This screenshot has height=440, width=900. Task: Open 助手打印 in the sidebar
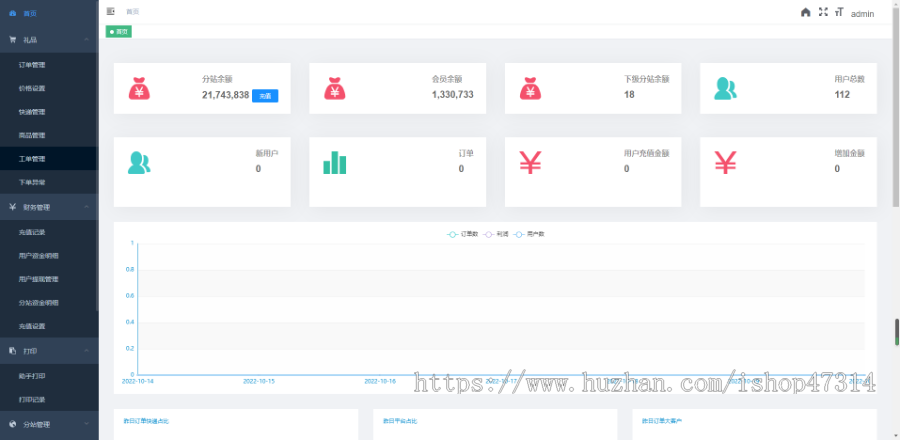(x=49, y=376)
